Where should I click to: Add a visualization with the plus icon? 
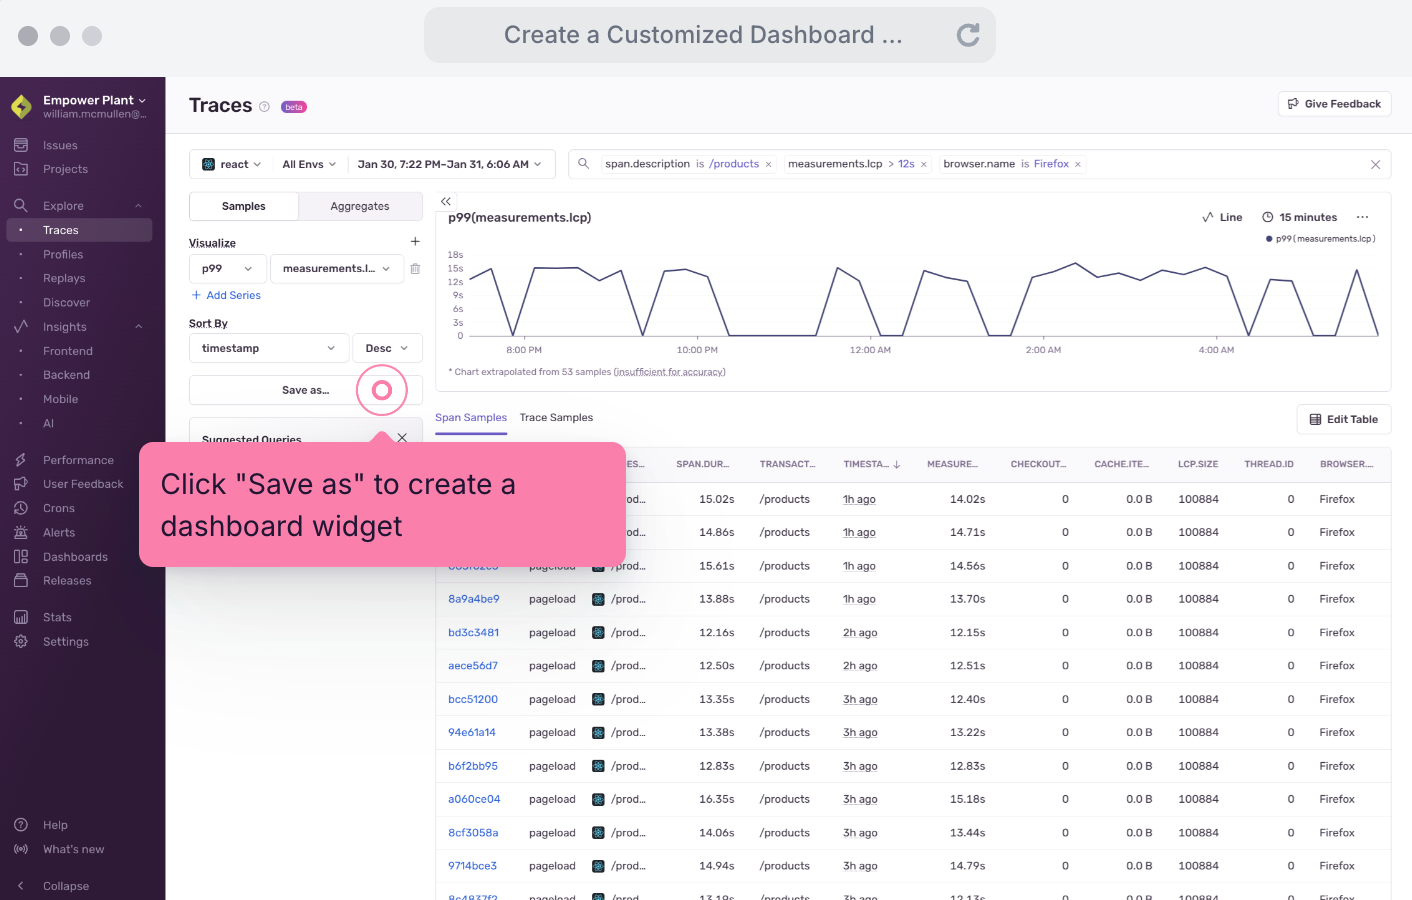point(415,242)
